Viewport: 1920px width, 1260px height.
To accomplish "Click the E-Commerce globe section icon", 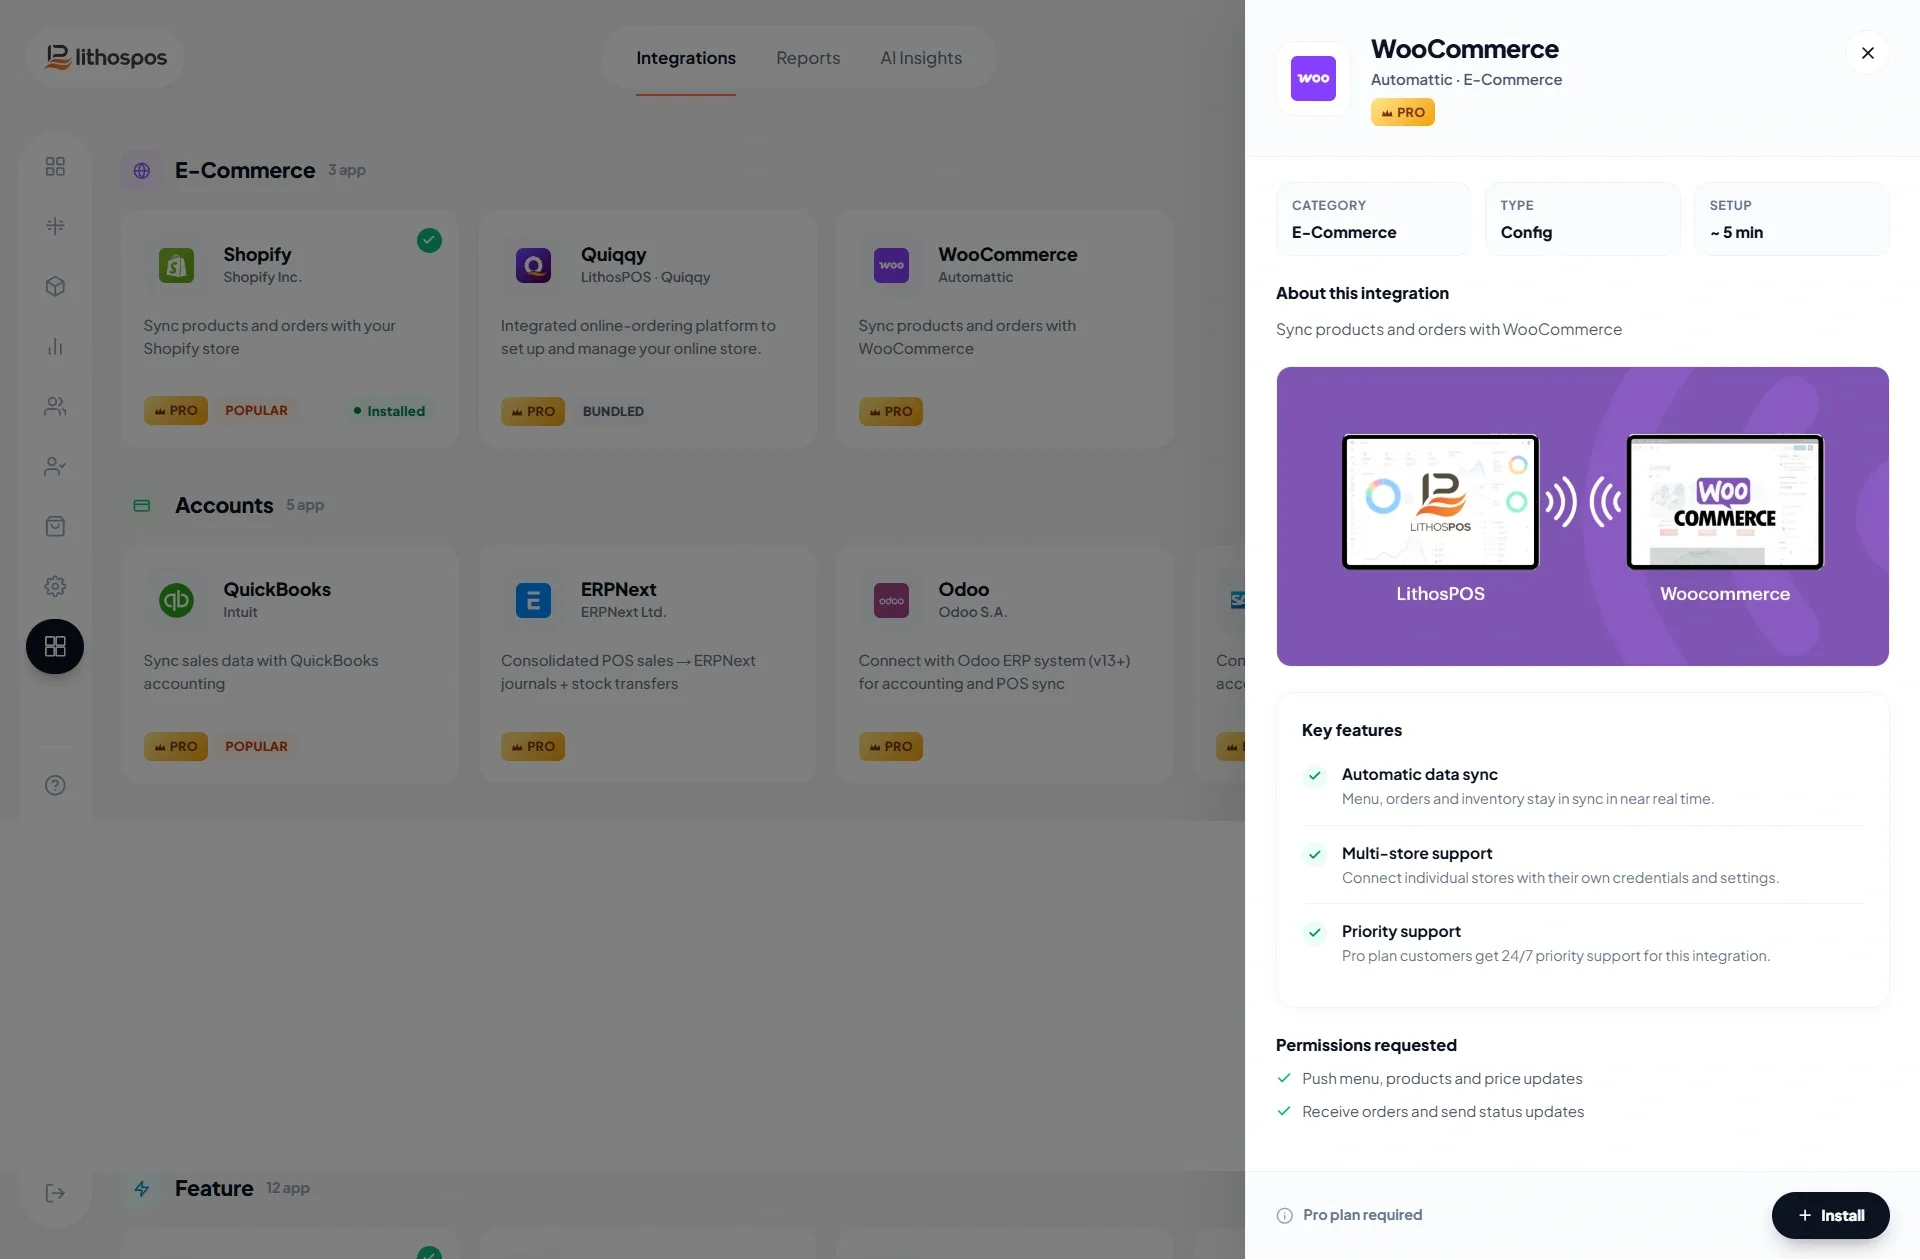I will [x=142, y=170].
